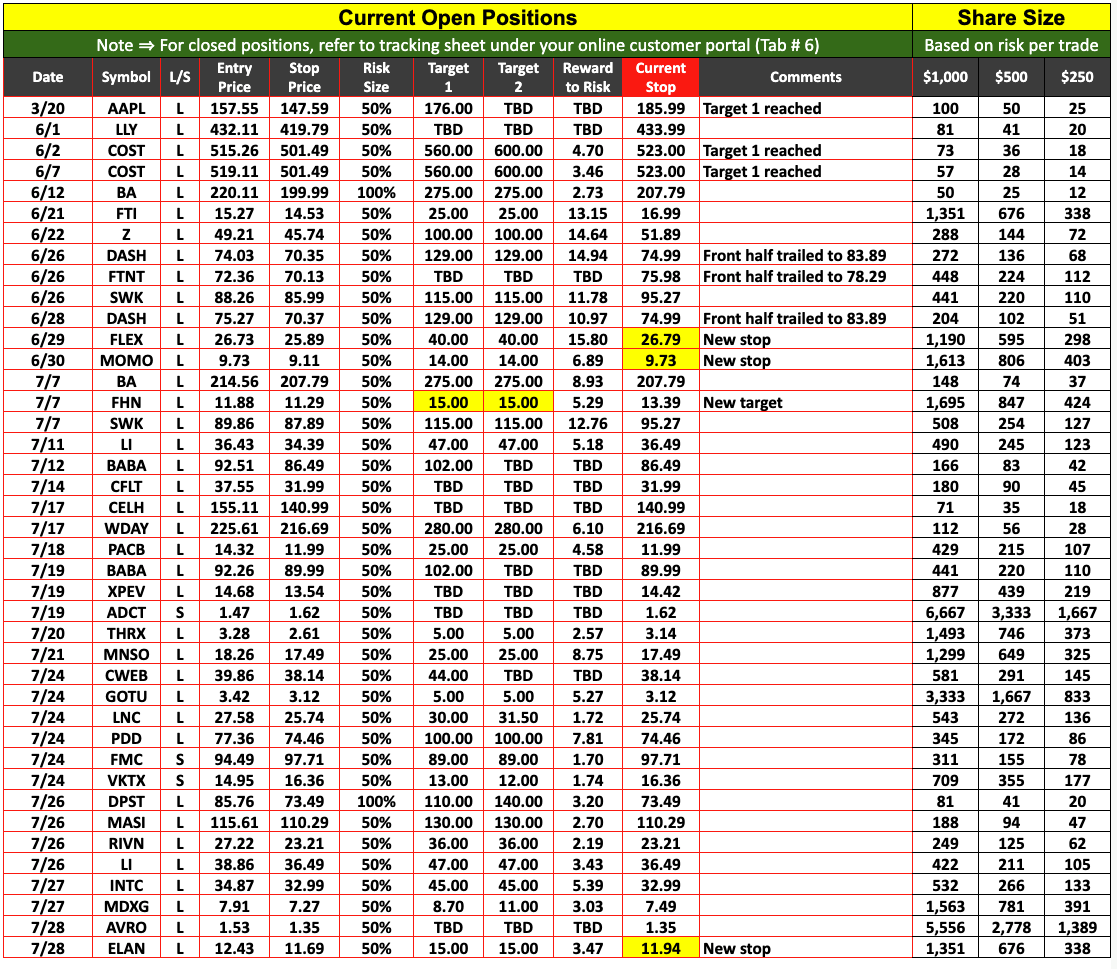Click the yellow-highlighted 26.79 stop for FLEX
Image resolution: width=1117 pixels, height=969 pixels.
click(660, 339)
